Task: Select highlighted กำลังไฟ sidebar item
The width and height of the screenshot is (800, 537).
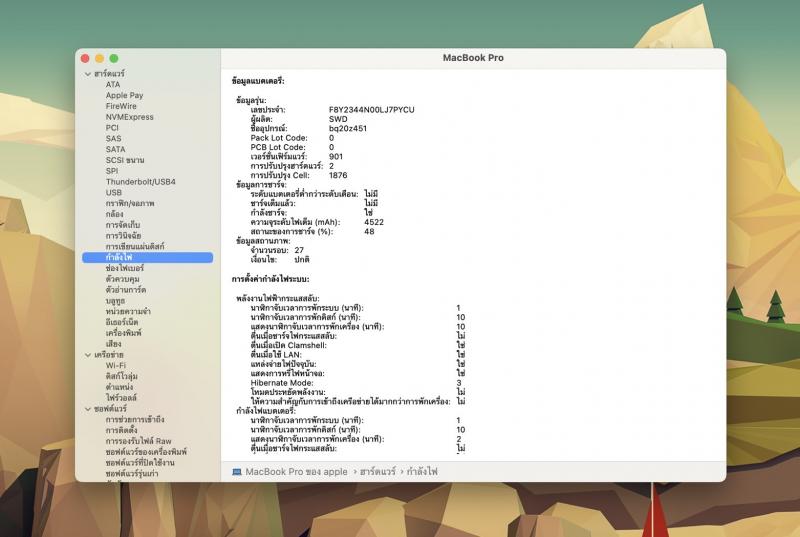Action: [x=147, y=258]
